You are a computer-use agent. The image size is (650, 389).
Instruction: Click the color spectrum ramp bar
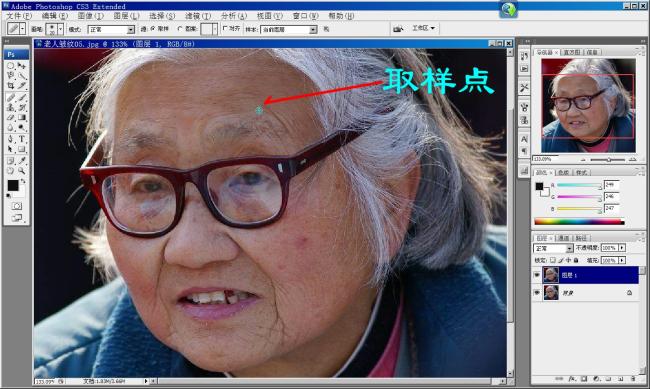579,222
